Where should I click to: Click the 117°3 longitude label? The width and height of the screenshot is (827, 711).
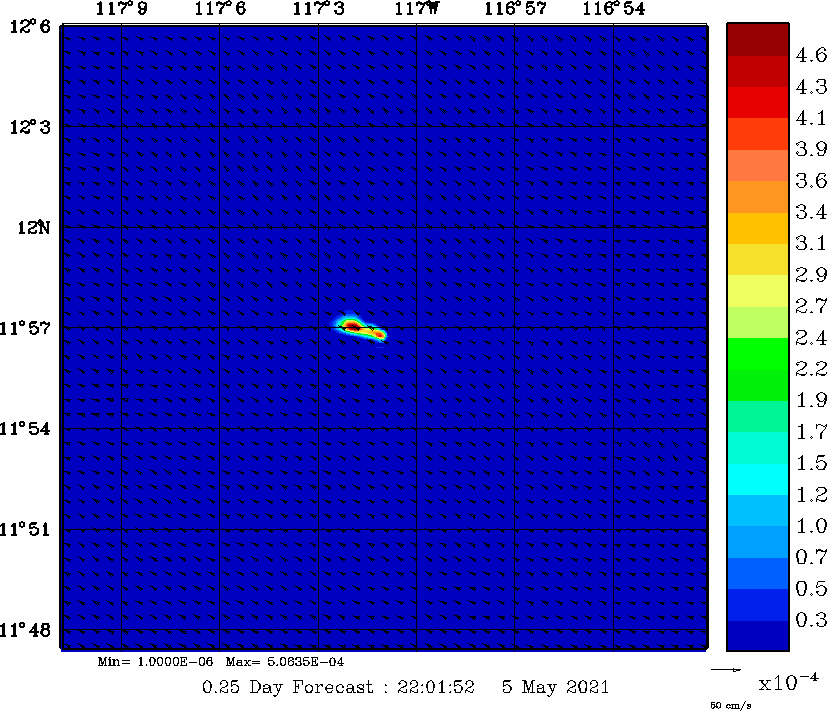[x=319, y=8]
